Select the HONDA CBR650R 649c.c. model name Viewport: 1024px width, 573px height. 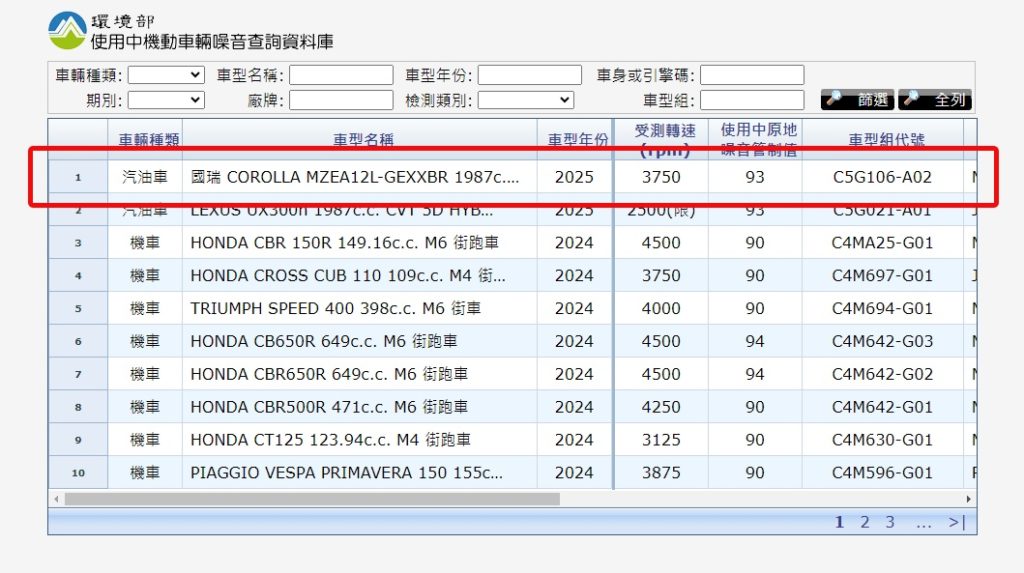coord(328,374)
